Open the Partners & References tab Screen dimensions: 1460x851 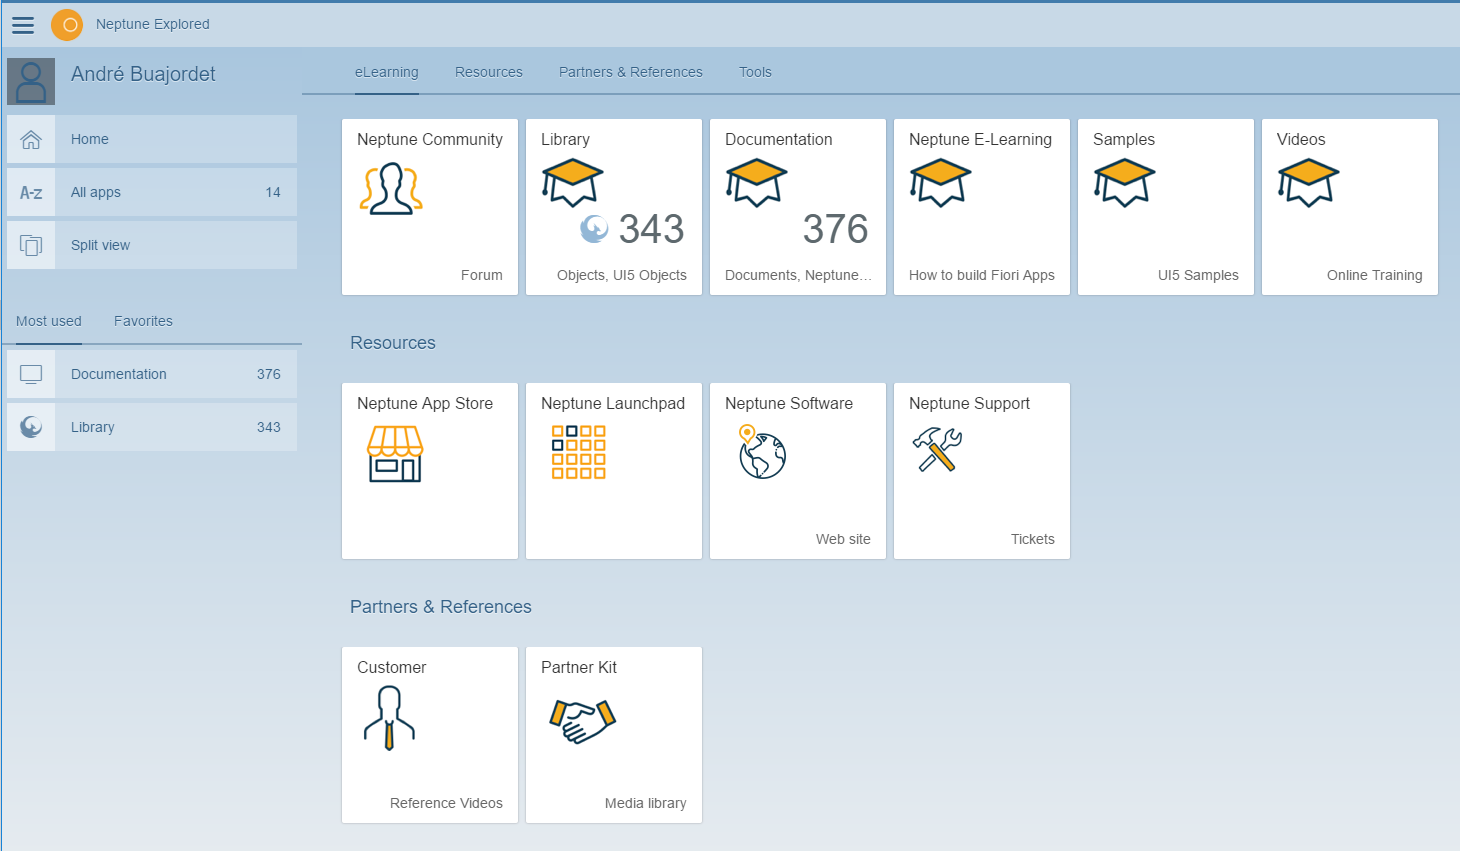[x=631, y=72]
